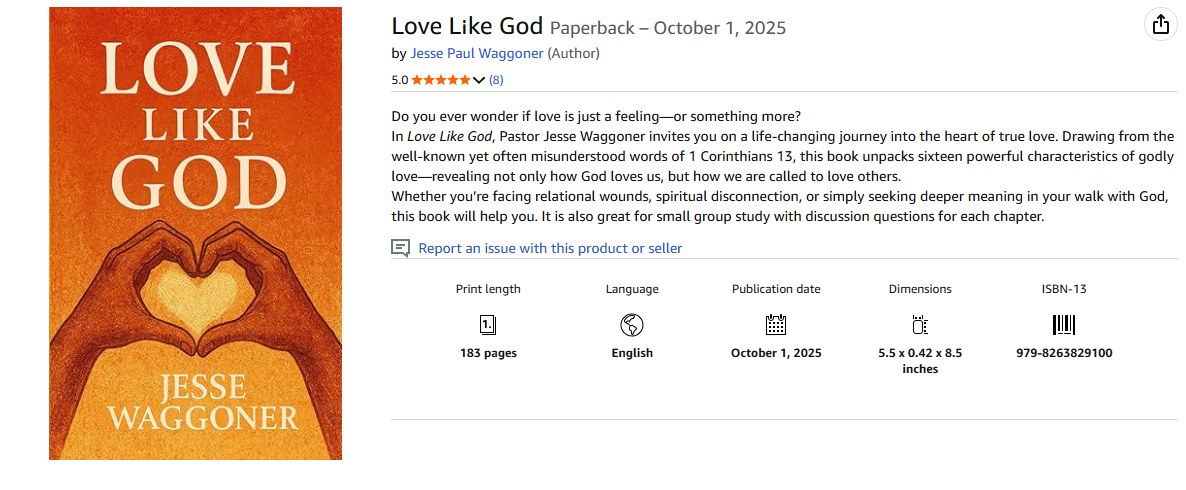This screenshot has width=1186, height=490.
Task: Click the share icon button
Action: click(1160, 25)
